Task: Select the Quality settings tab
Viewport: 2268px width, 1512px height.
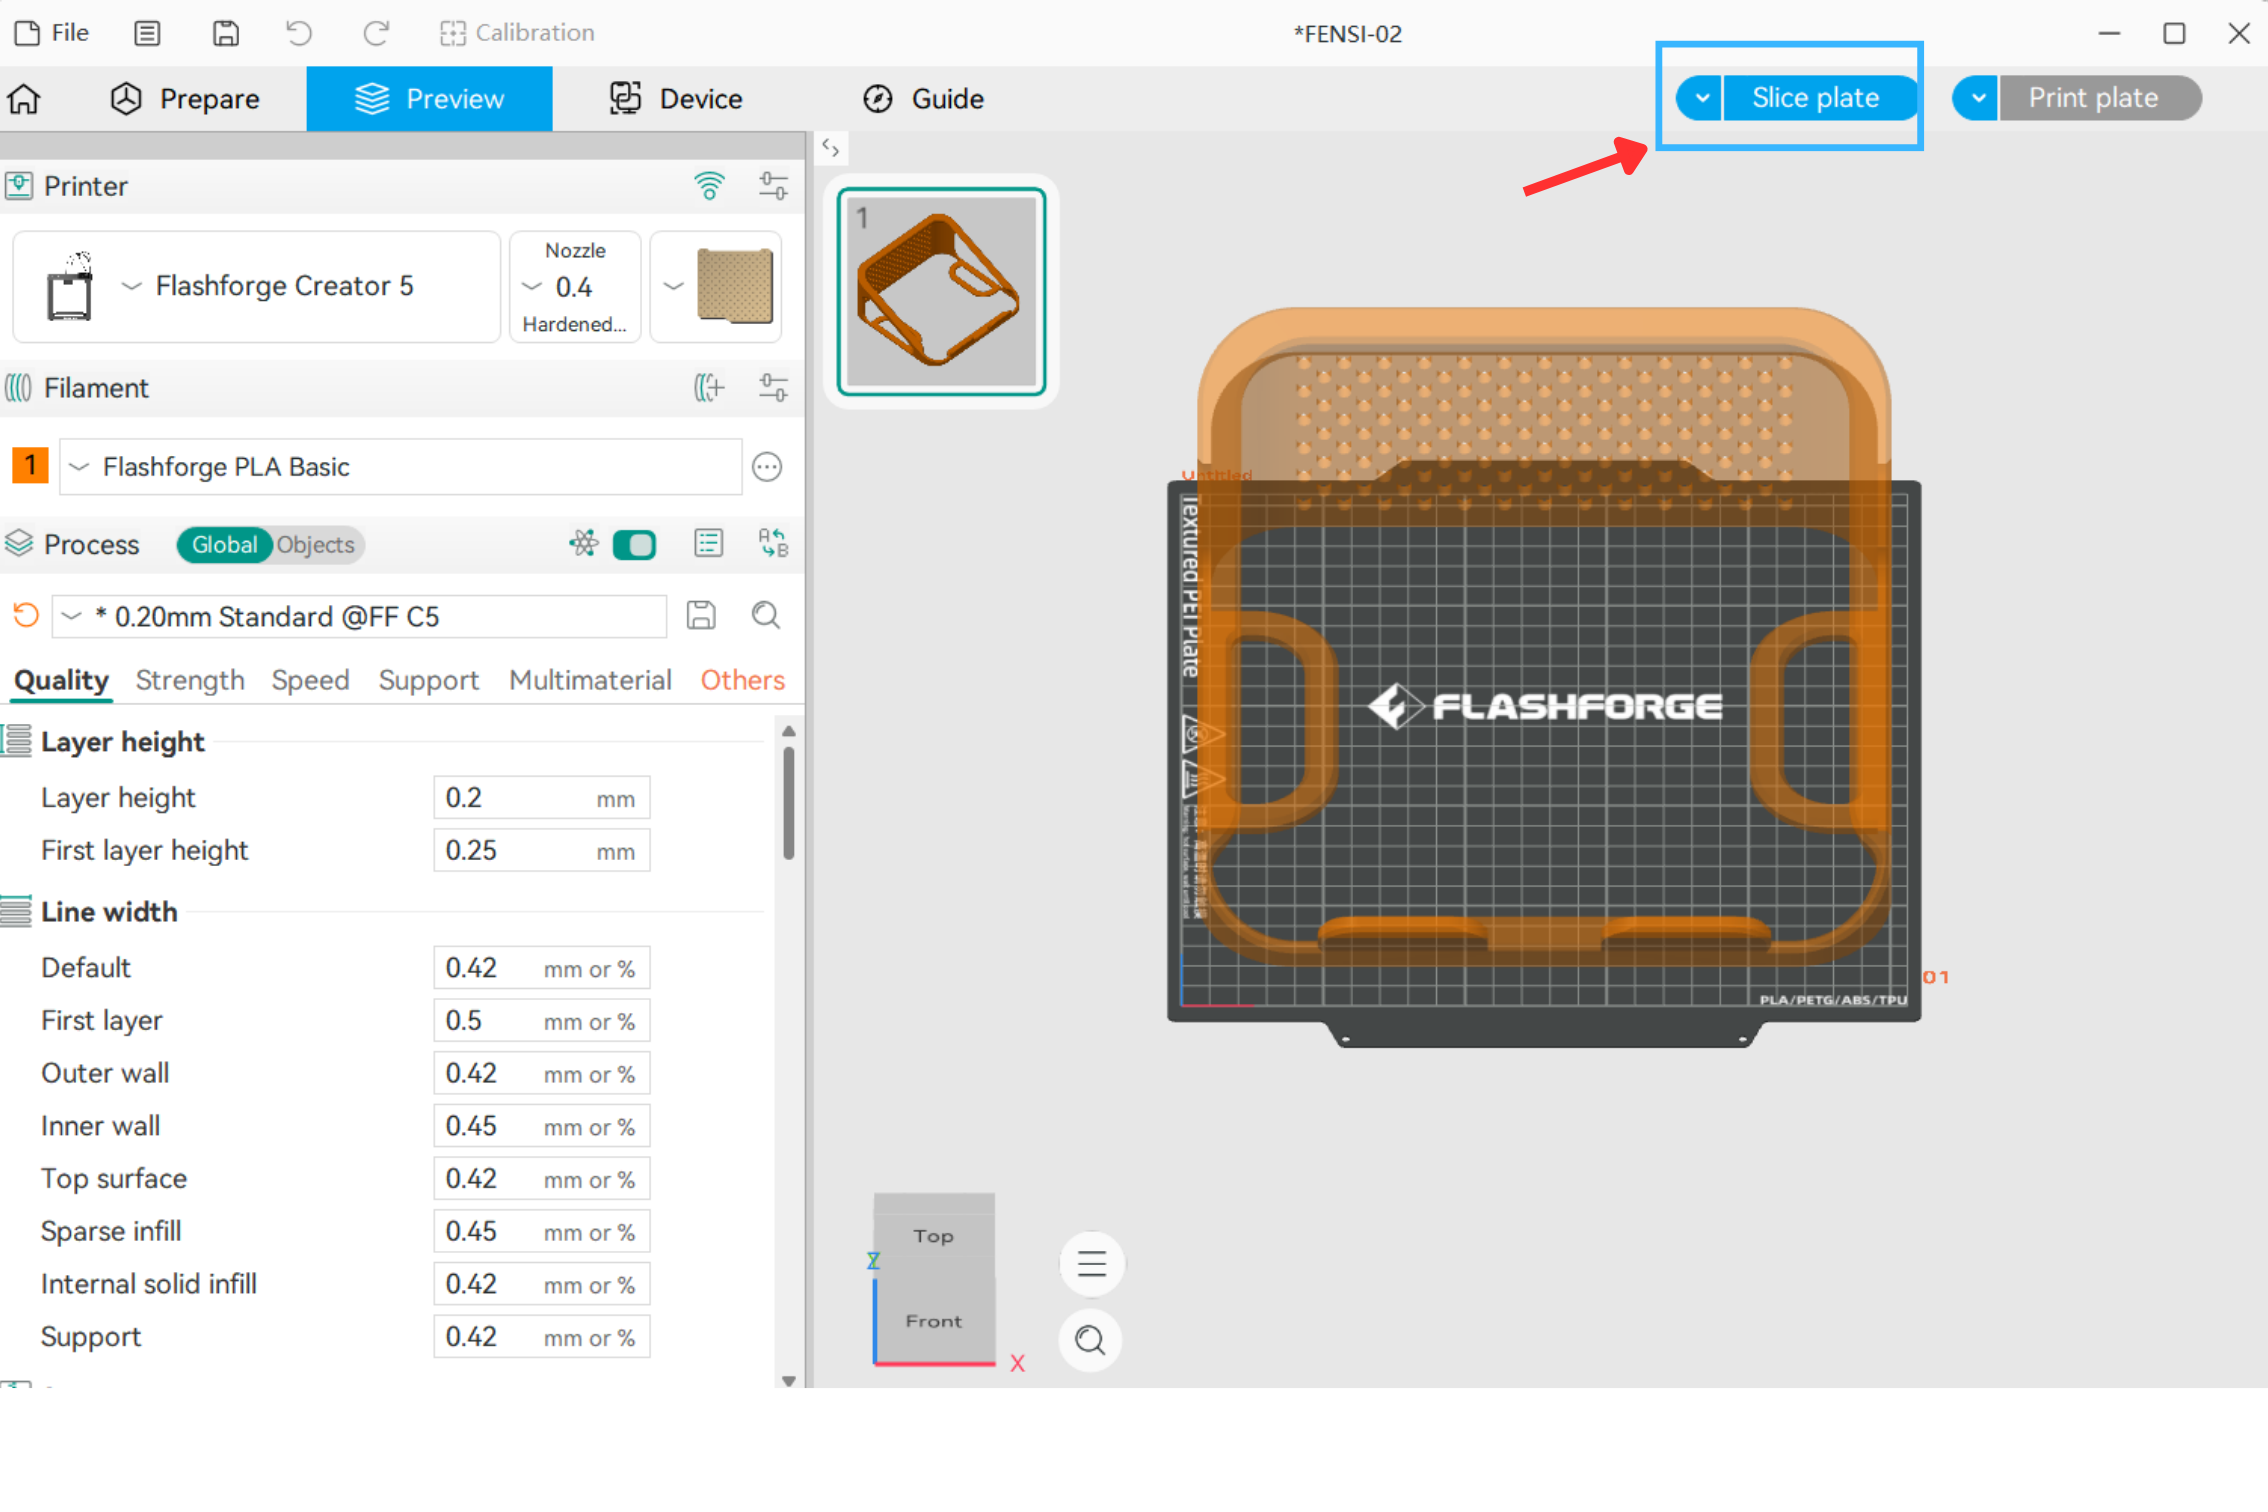Action: click(61, 680)
